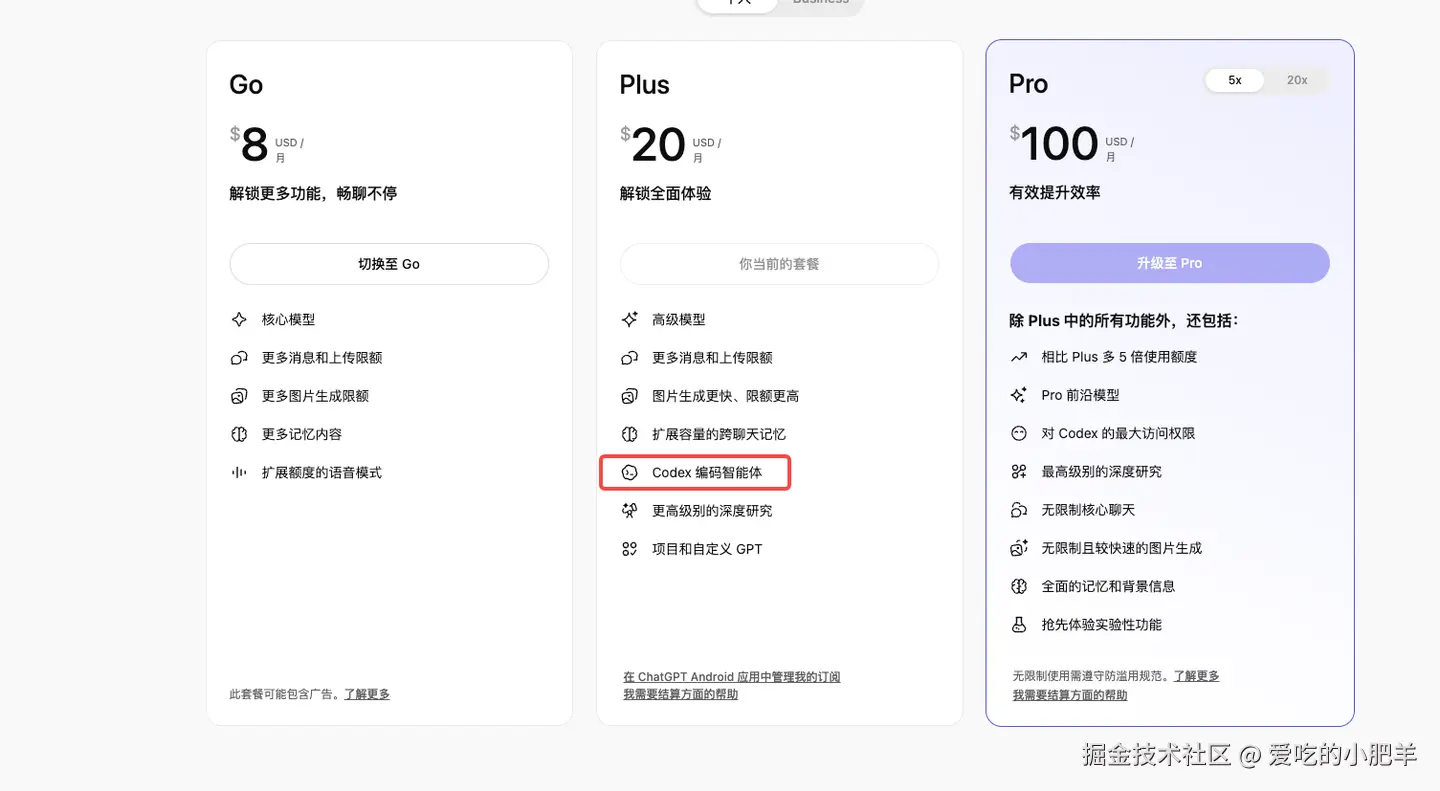Image resolution: width=1440 pixels, height=791 pixels.
Task: Click the Codex 编码智能体 icon in Plus
Action: point(629,473)
